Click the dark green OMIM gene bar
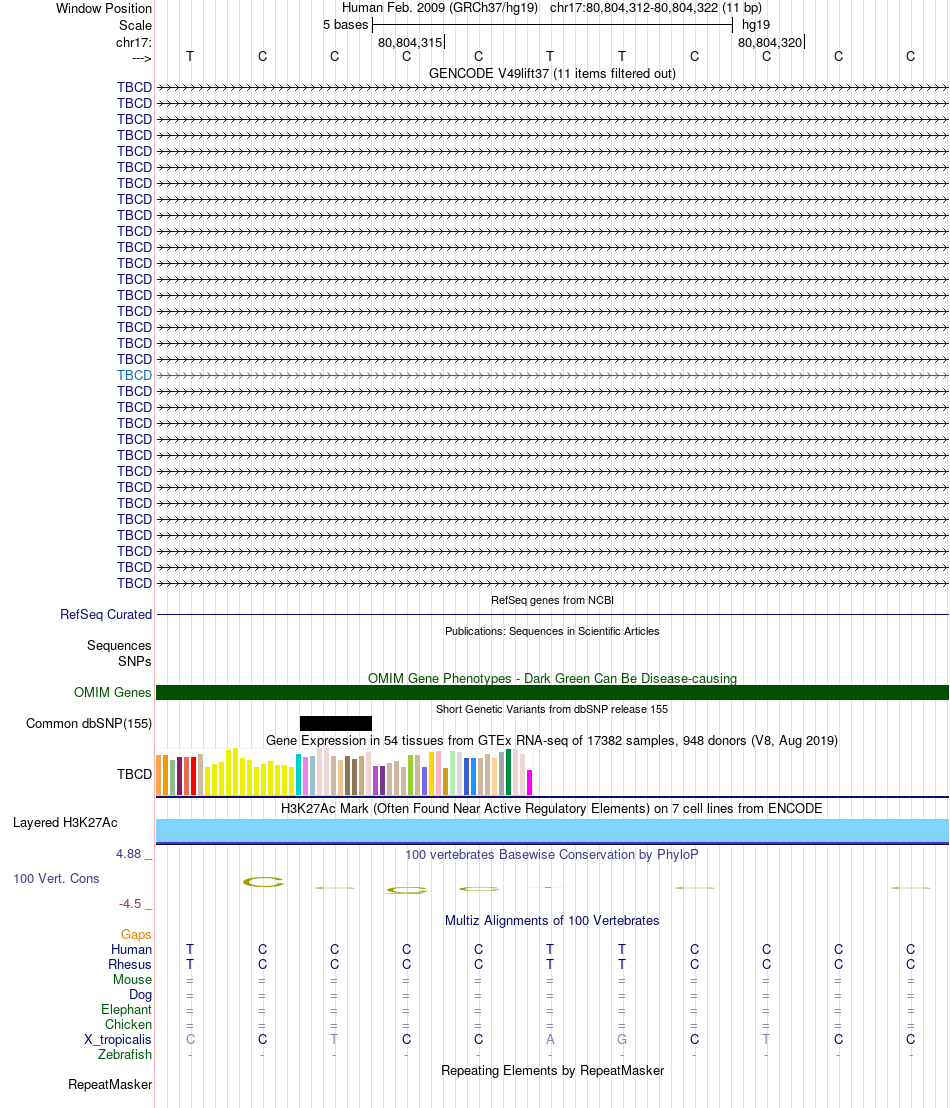 (x=552, y=692)
